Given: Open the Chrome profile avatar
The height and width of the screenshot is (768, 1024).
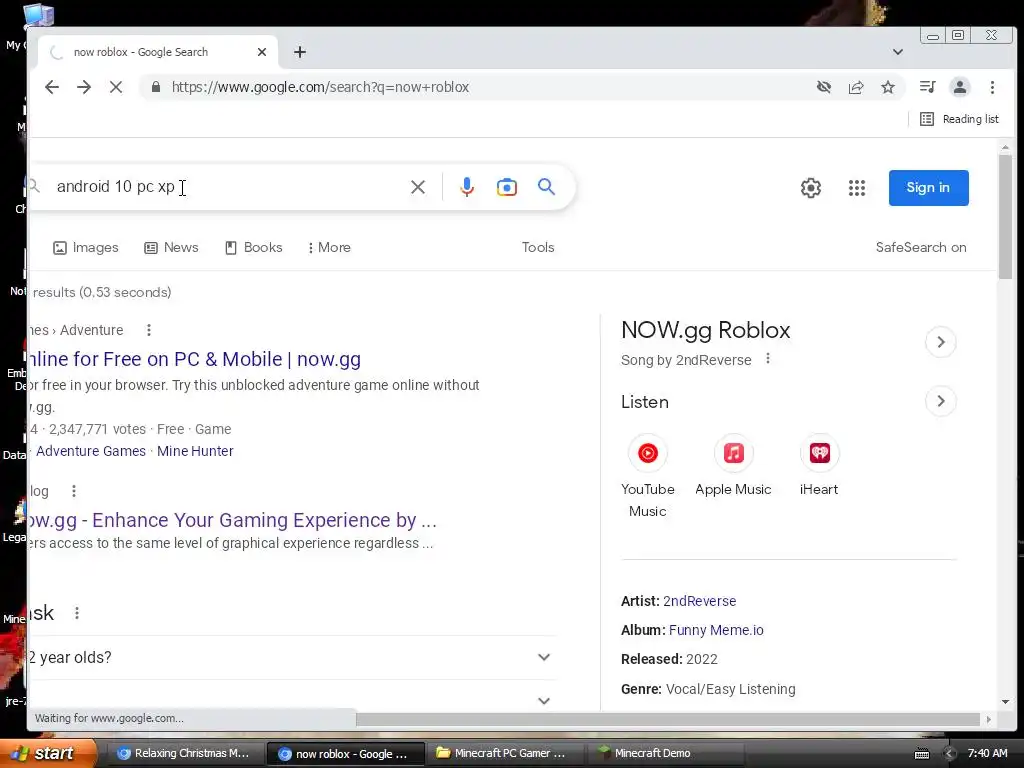Looking at the screenshot, I should coord(959,87).
